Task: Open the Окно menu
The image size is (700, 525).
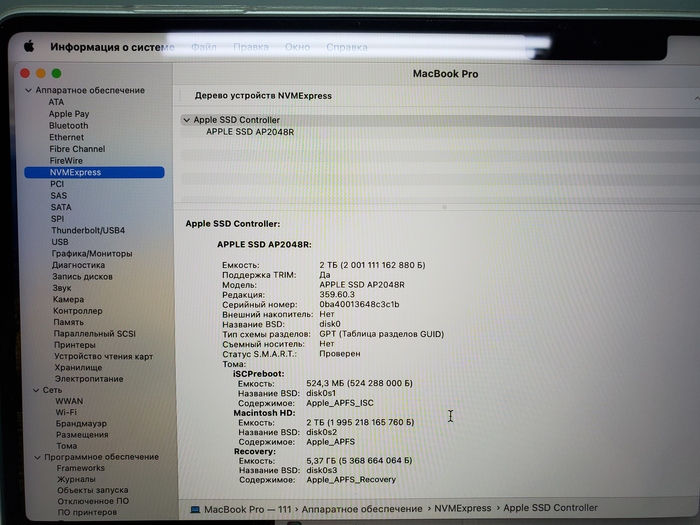Action: coord(297,47)
